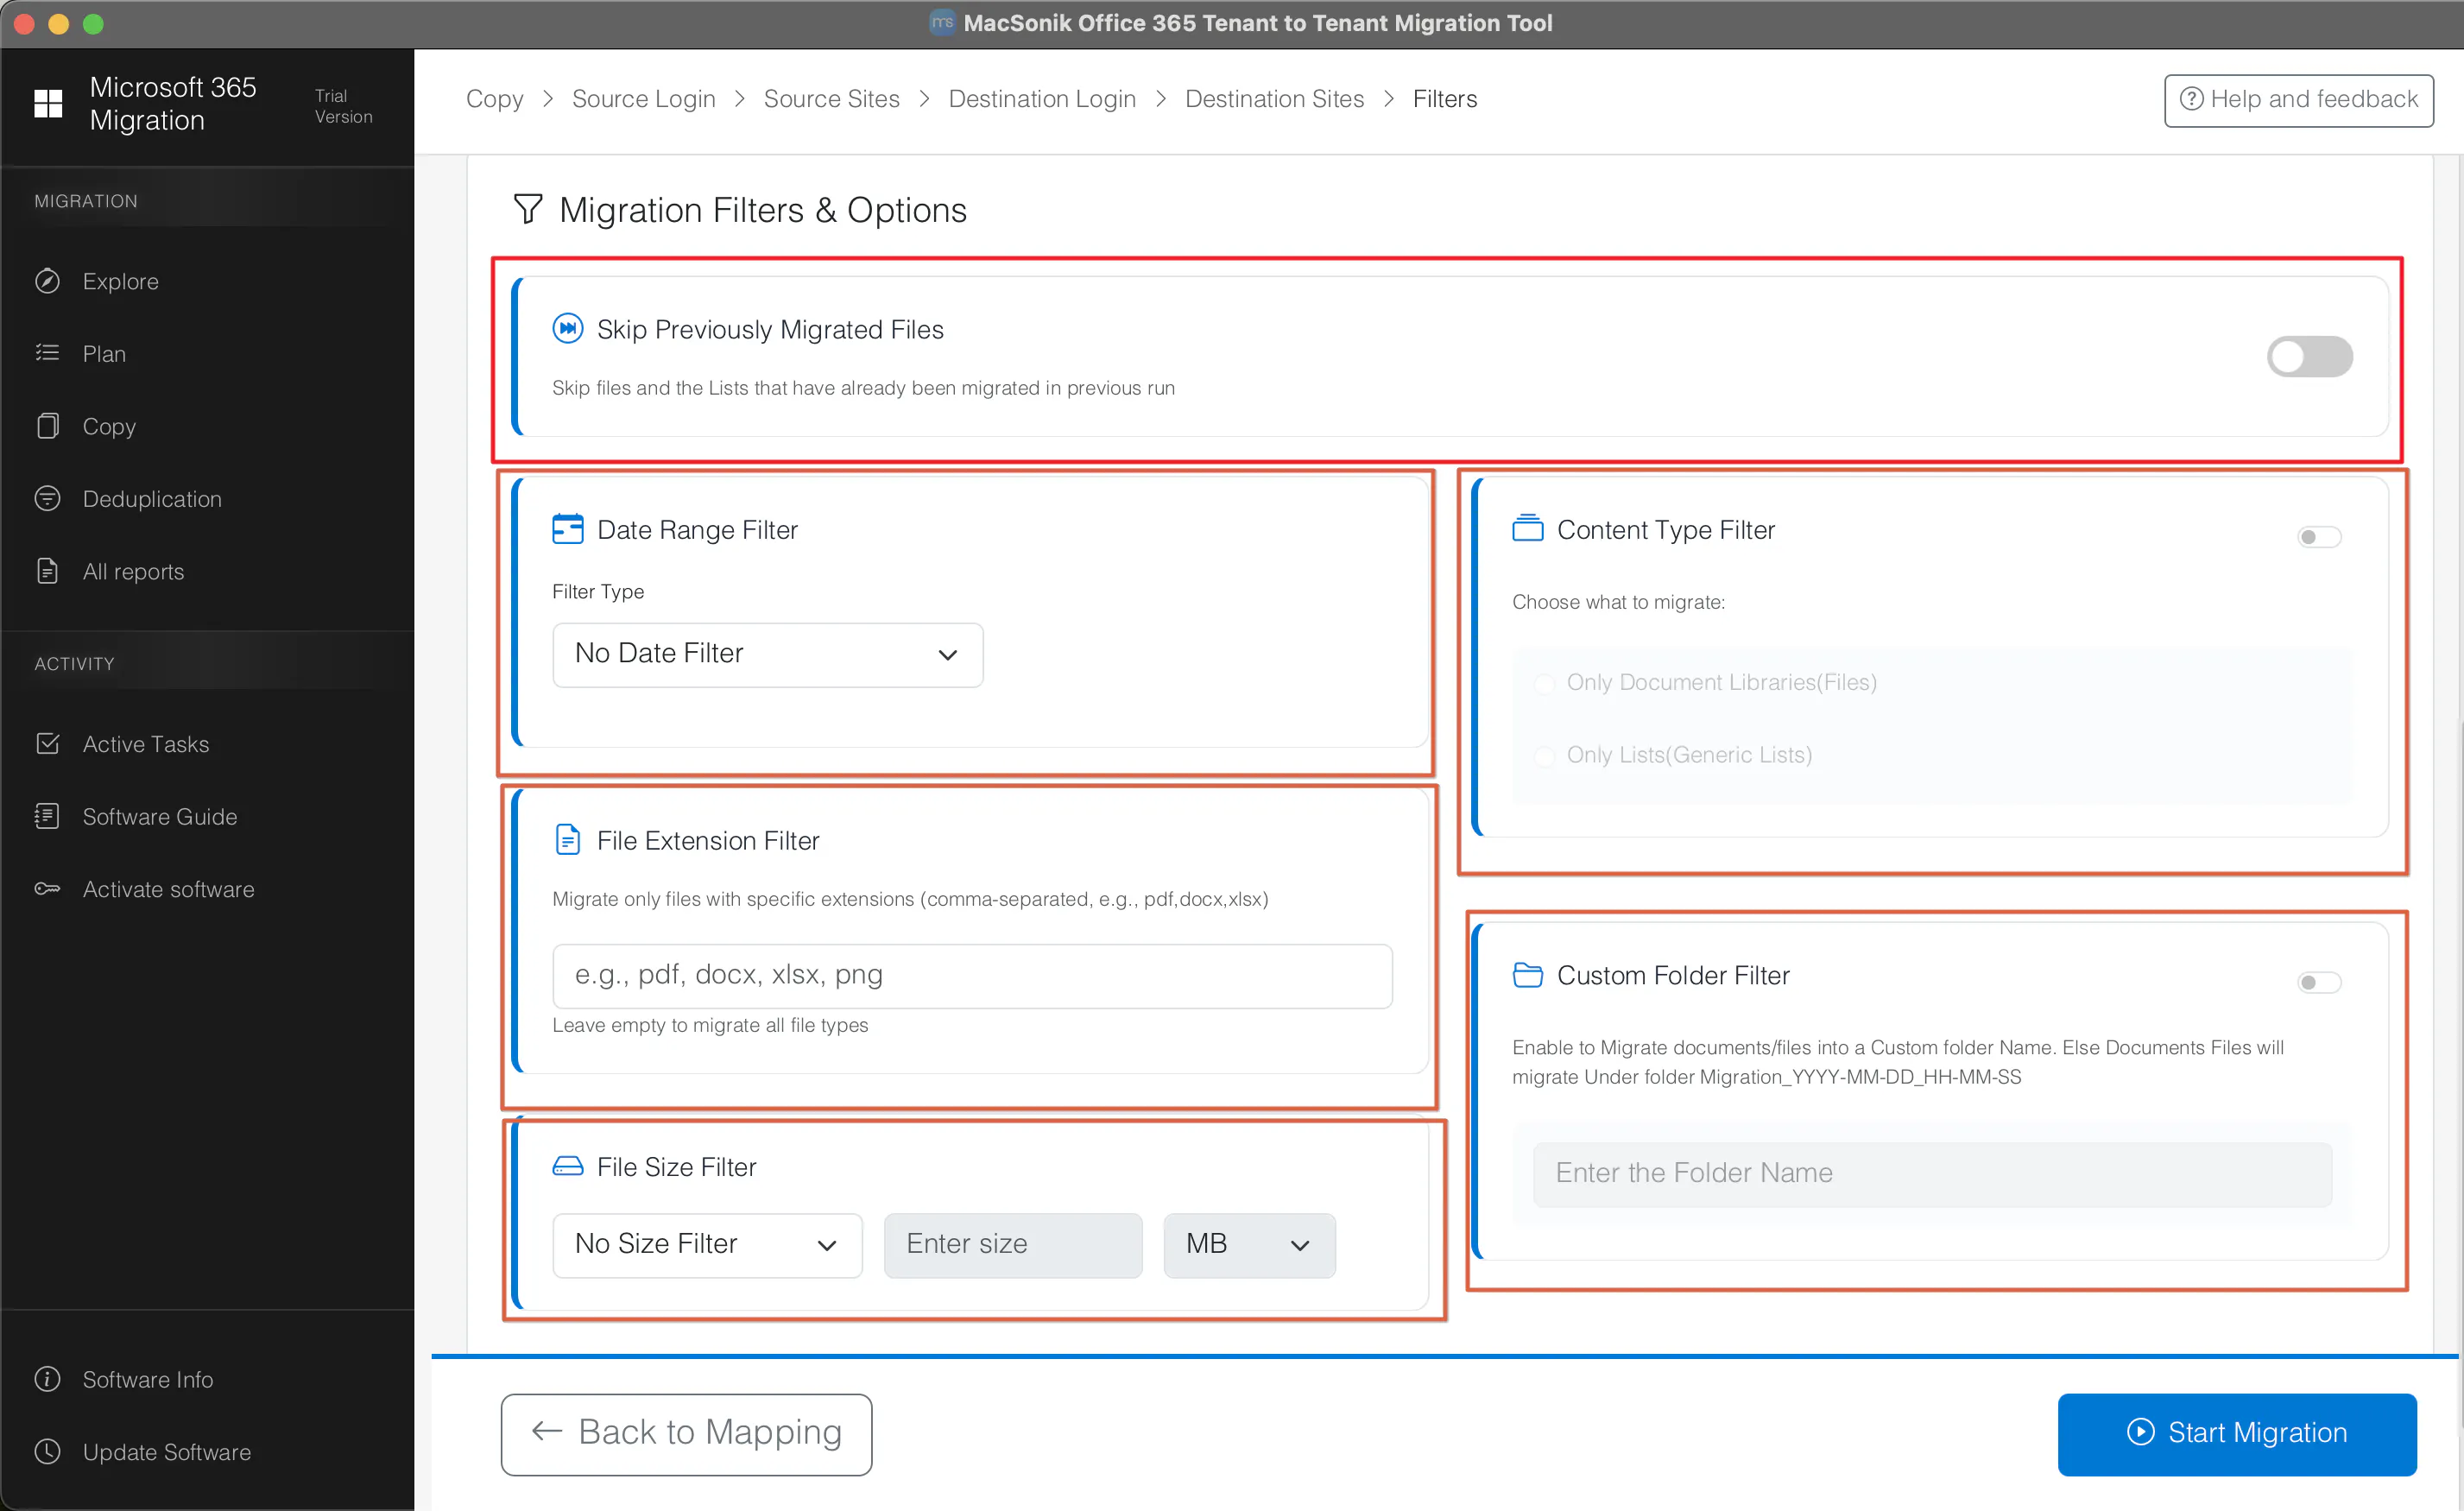The height and width of the screenshot is (1511, 2464).
Task: Click the Explore compass icon
Action: 47,281
